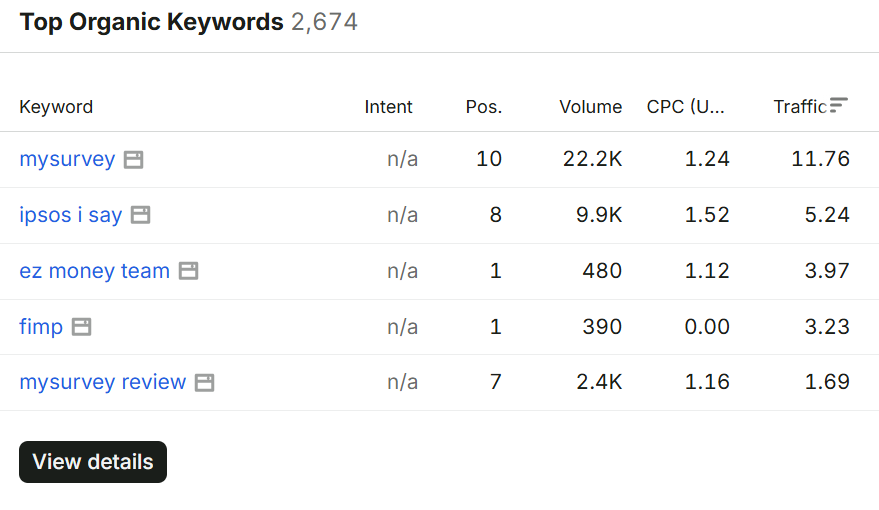This screenshot has height=510, width=879.
Task: Click the CPC (U... column header
Action: 686,106
